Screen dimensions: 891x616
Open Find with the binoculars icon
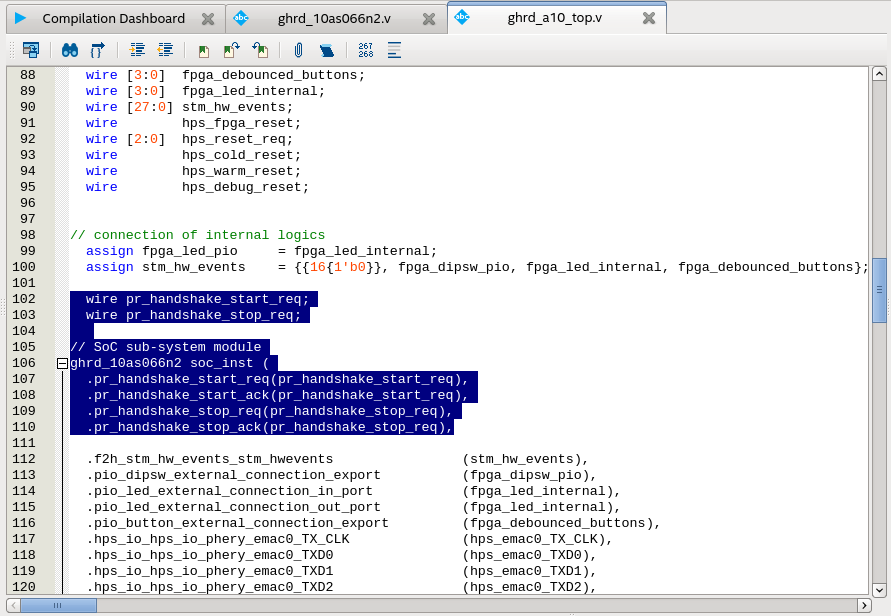(x=70, y=49)
